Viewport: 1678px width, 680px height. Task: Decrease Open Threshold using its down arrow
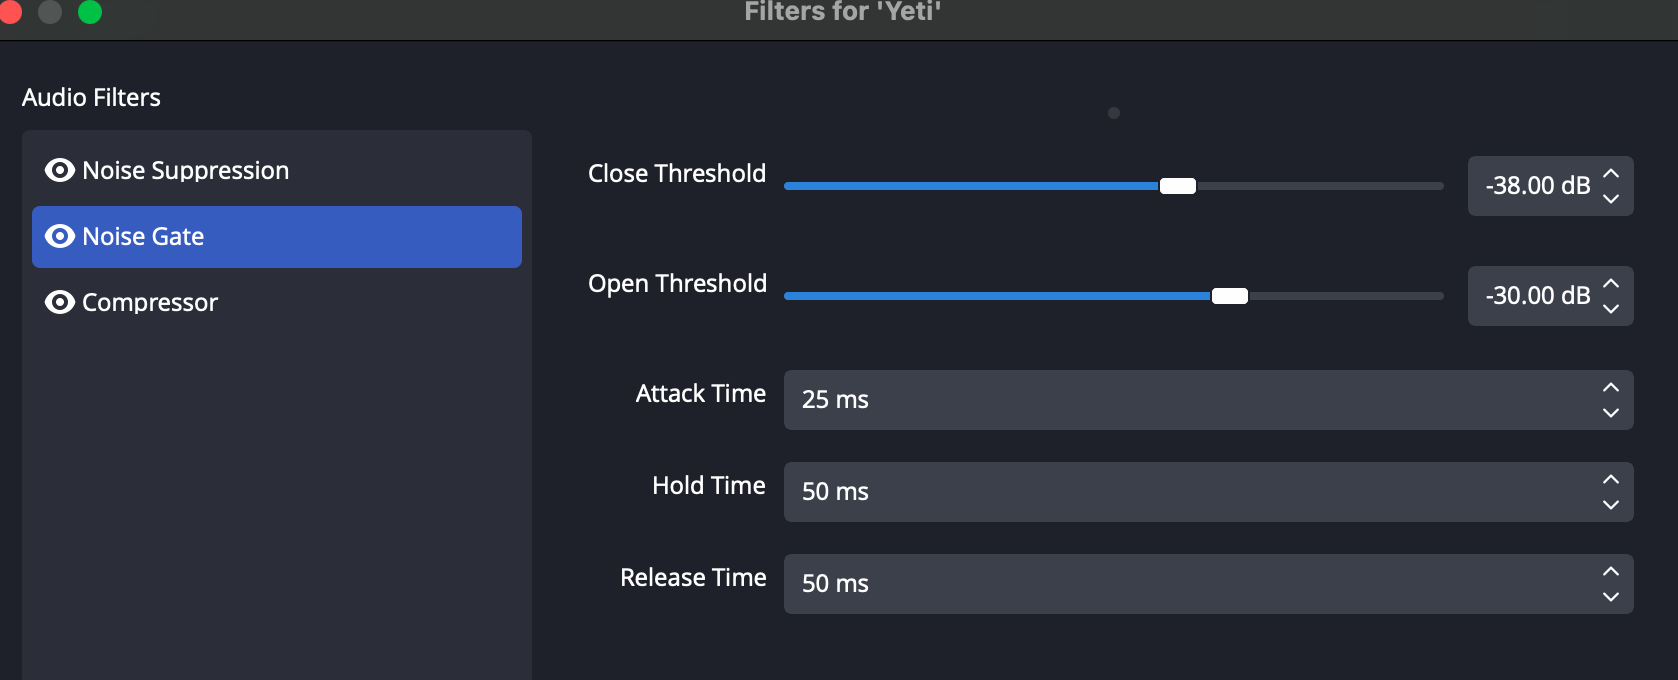tap(1610, 309)
